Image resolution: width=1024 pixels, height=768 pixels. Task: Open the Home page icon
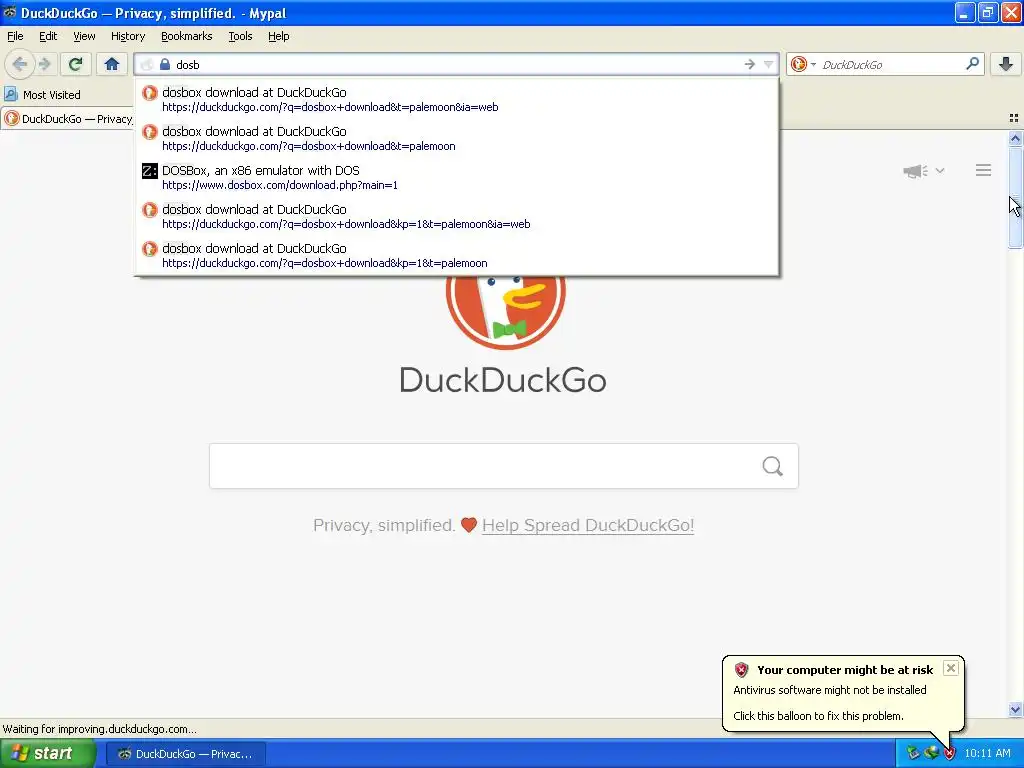pyautogui.click(x=112, y=64)
